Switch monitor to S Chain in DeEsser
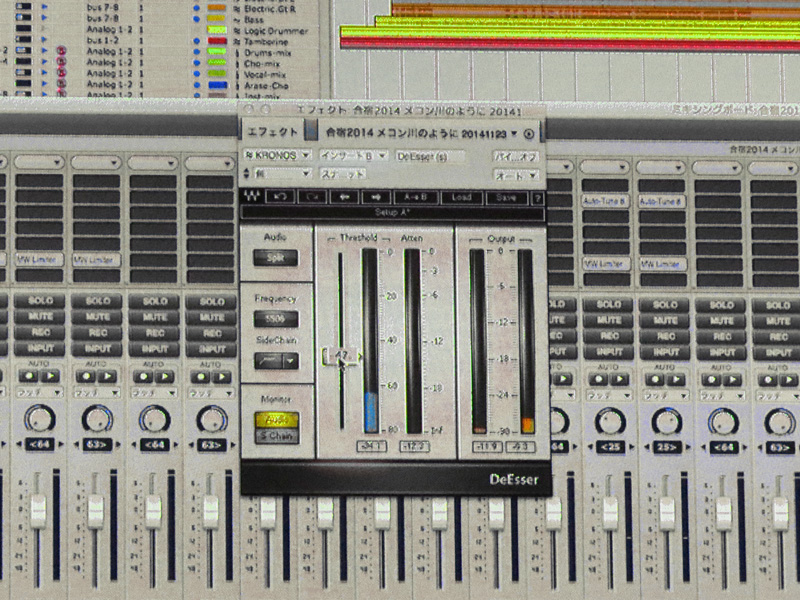The height and width of the screenshot is (600, 800). [x=277, y=436]
